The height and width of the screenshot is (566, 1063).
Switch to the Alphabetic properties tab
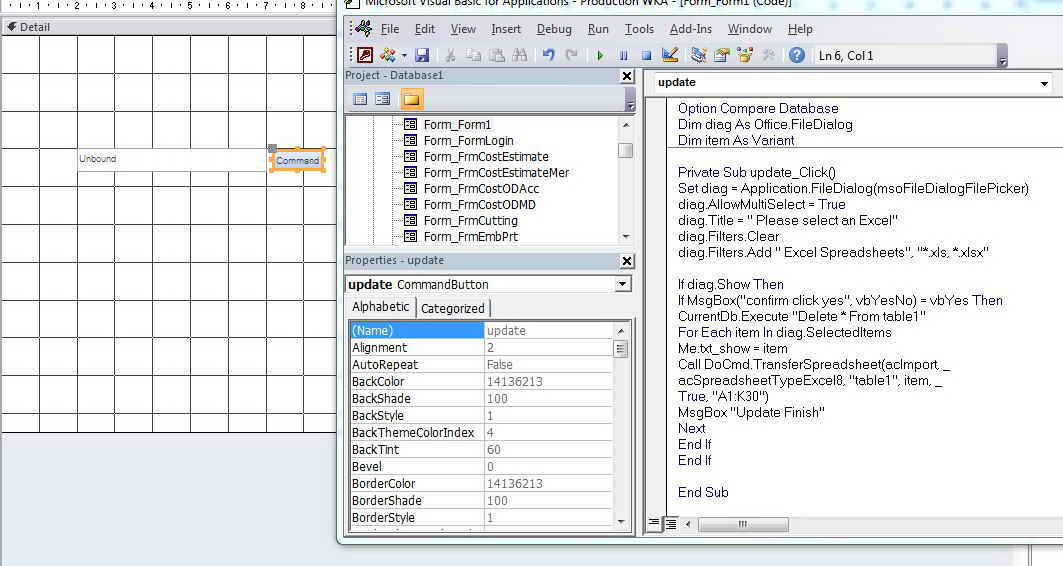380,307
